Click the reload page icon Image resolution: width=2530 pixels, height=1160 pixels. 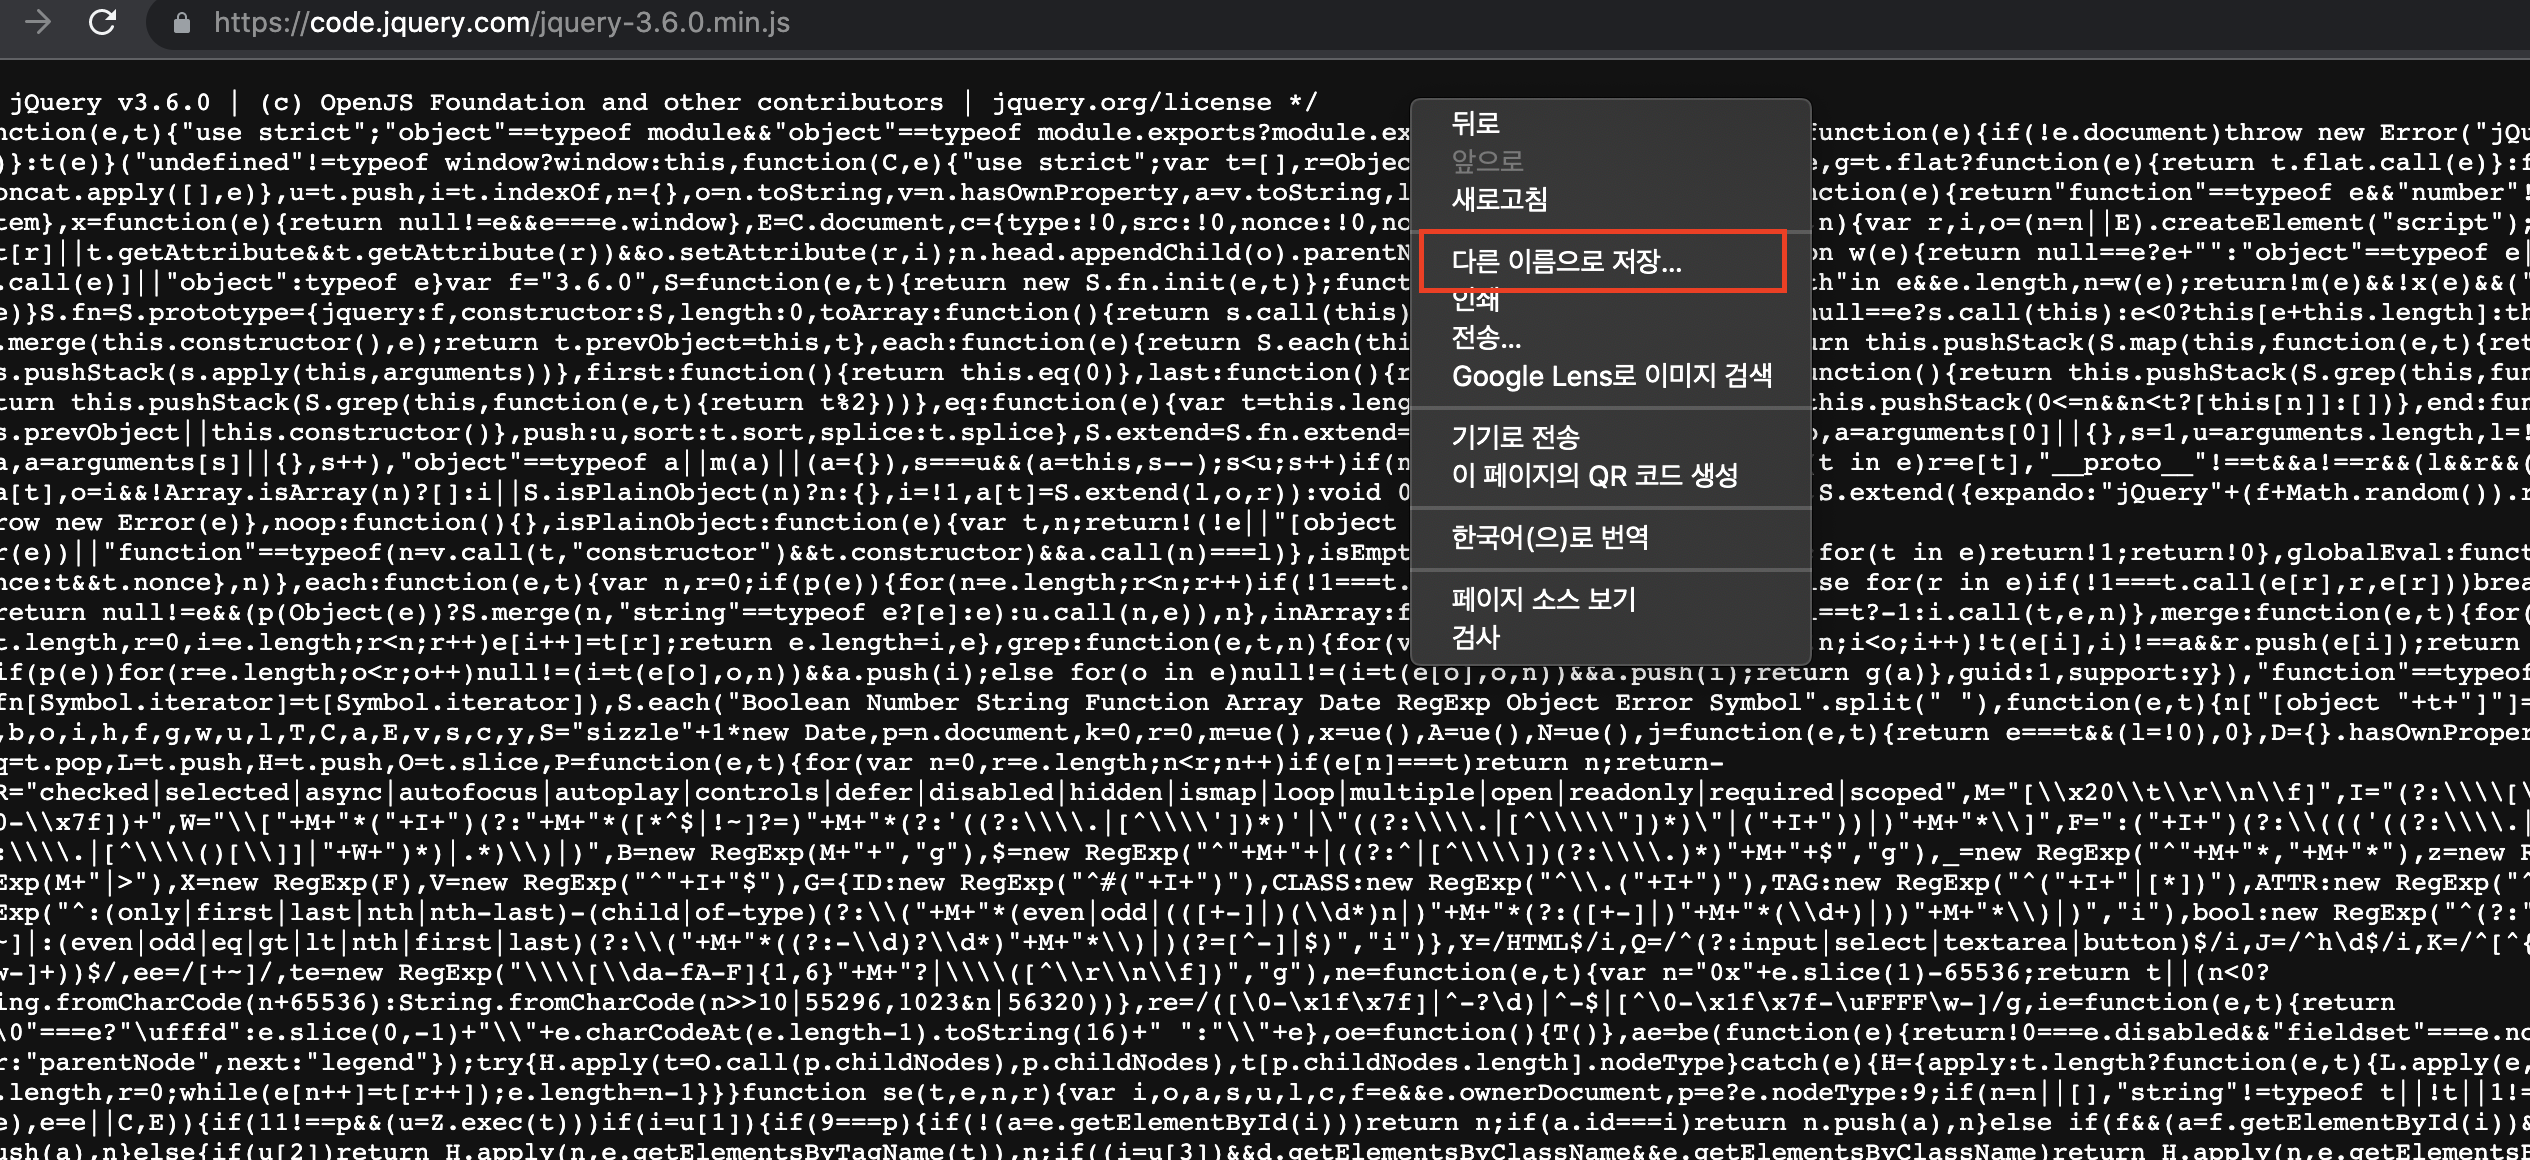(x=102, y=22)
